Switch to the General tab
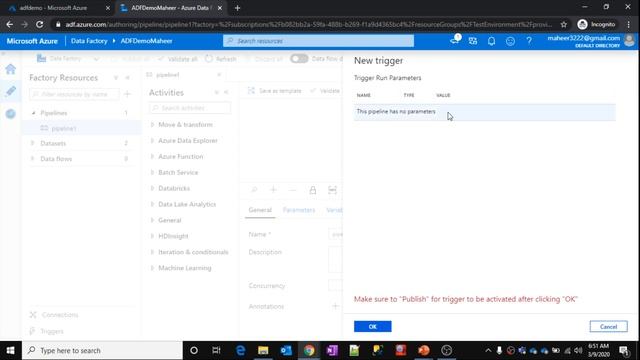 point(260,210)
